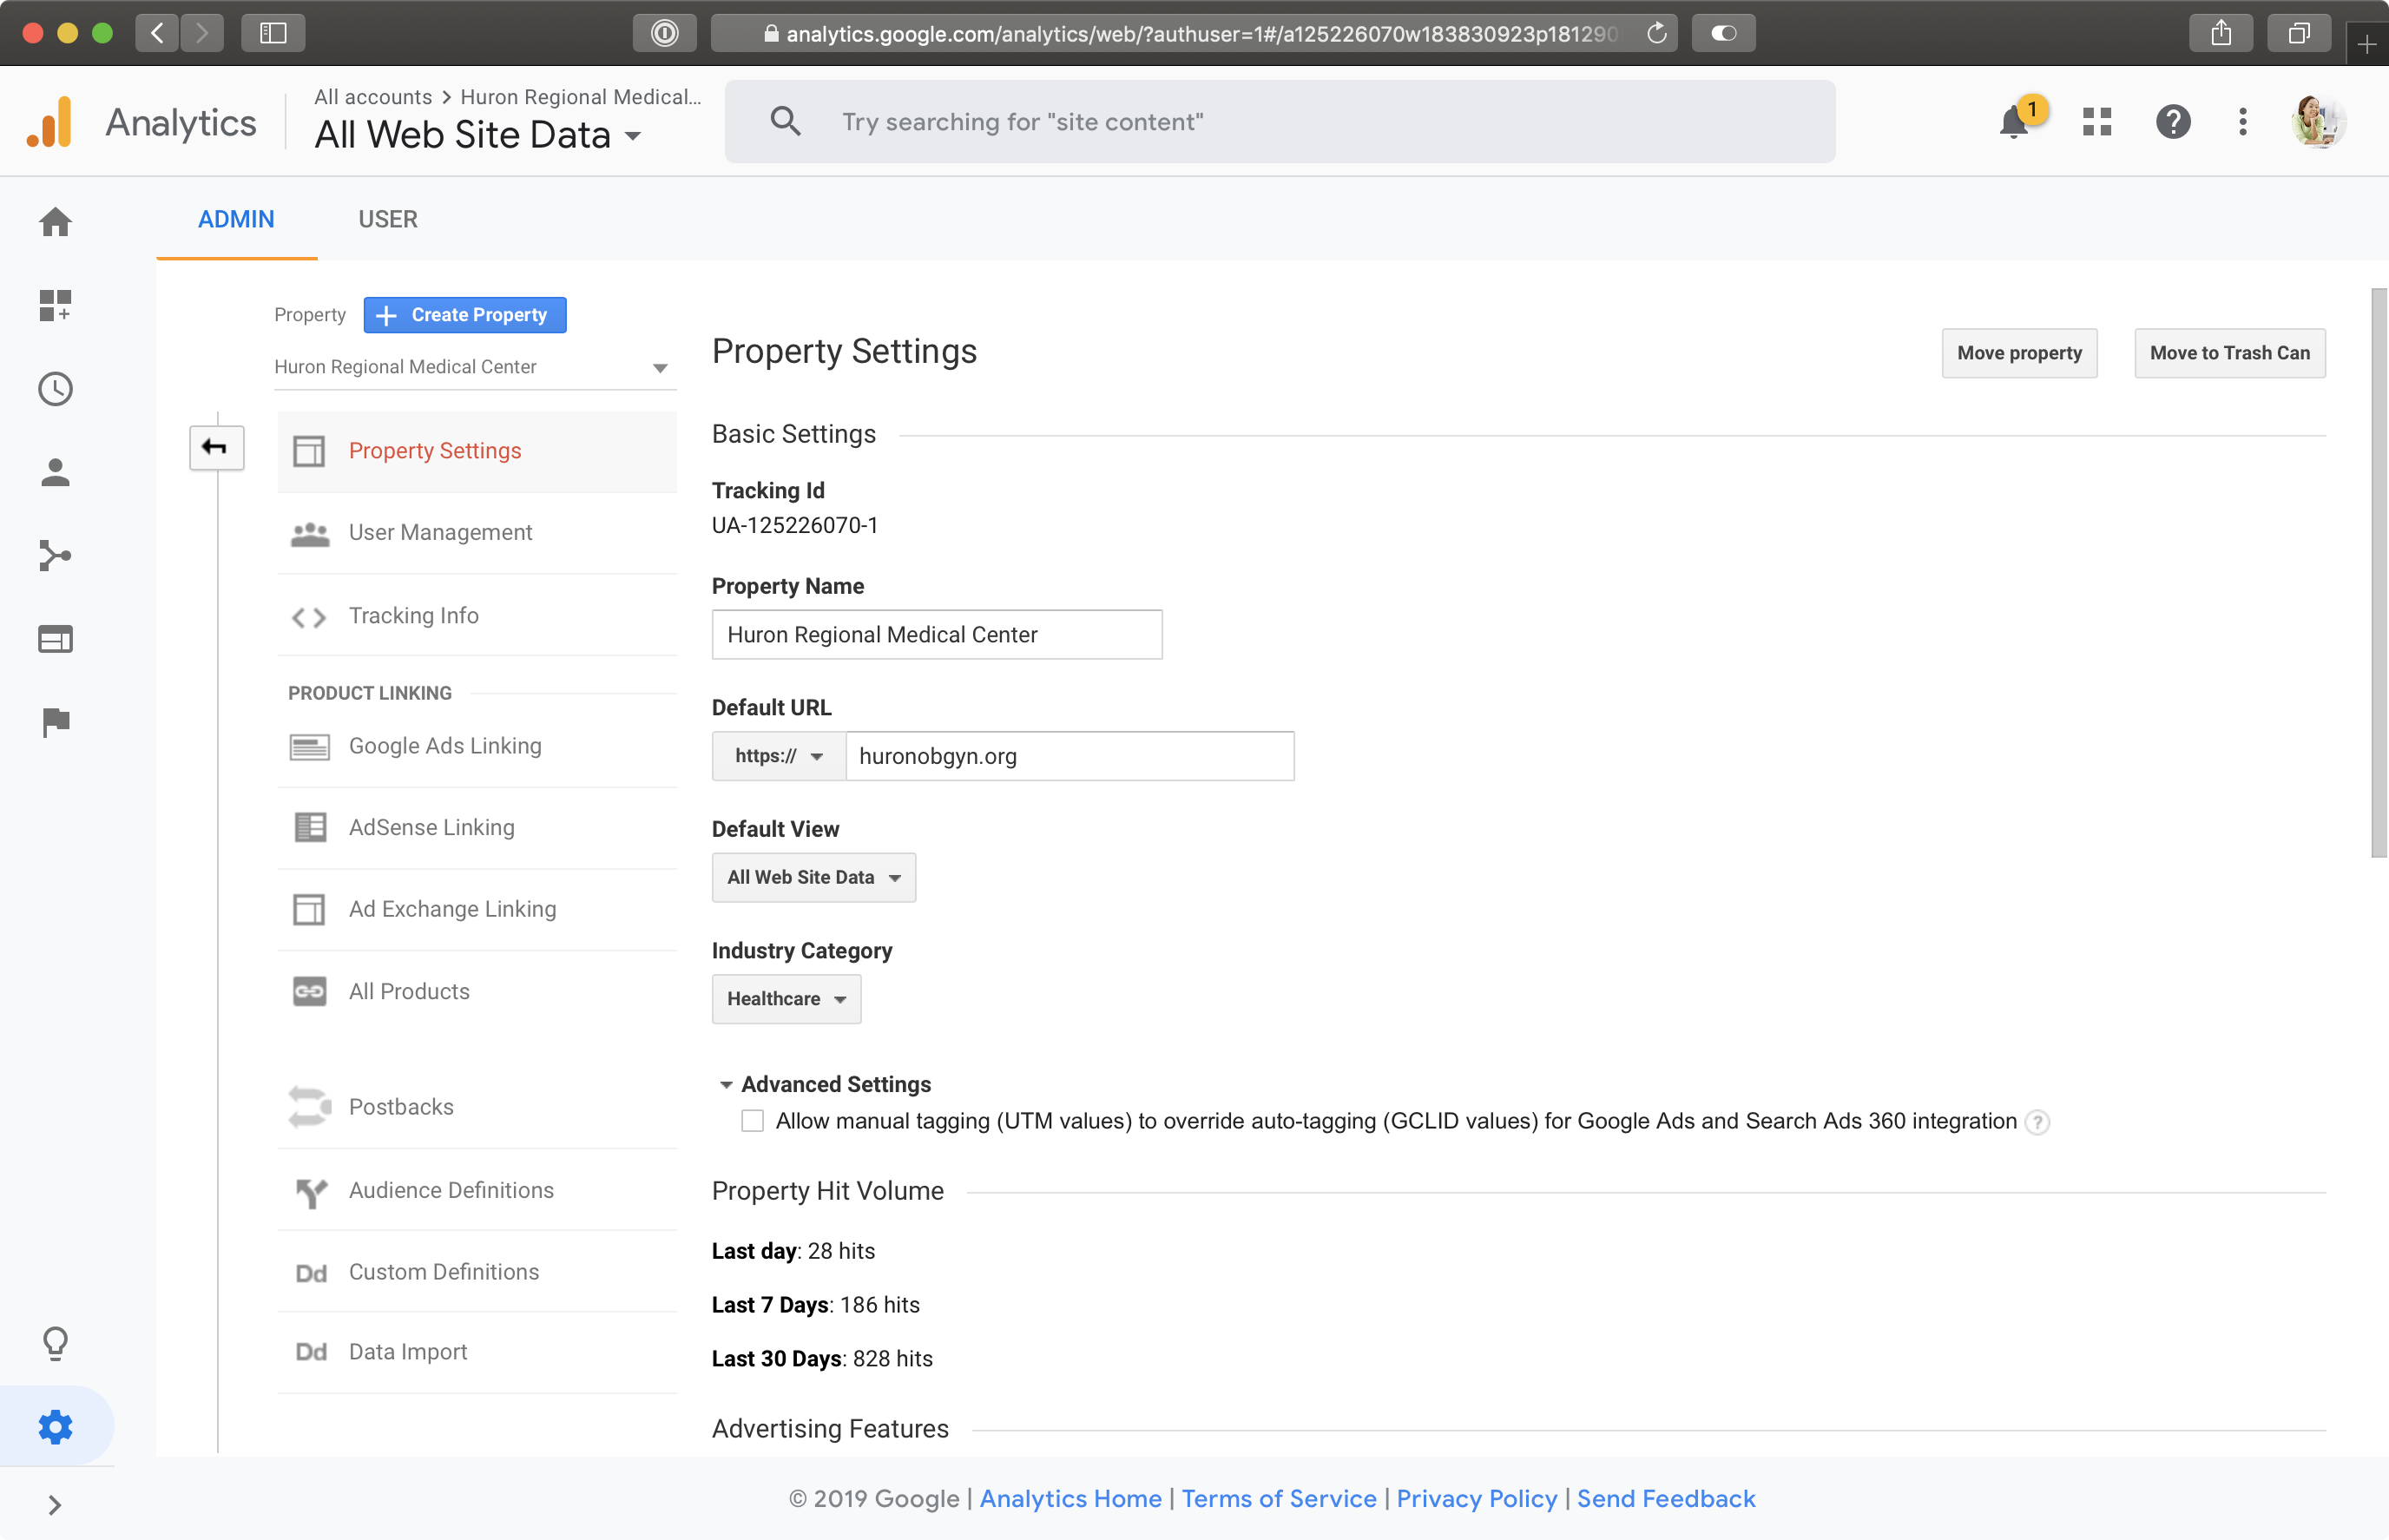The width and height of the screenshot is (2389, 1540).
Task: Select Property Settings in the menu
Action: coord(477,451)
